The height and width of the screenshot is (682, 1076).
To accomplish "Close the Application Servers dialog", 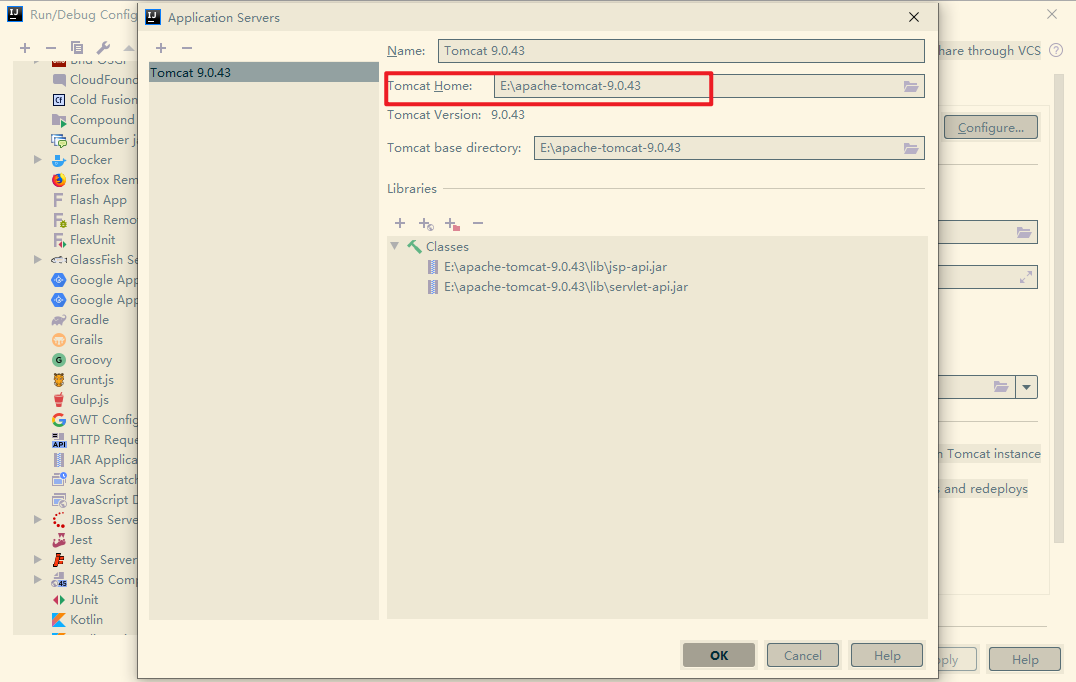I will pyautogui.click(x=914, y=17).
